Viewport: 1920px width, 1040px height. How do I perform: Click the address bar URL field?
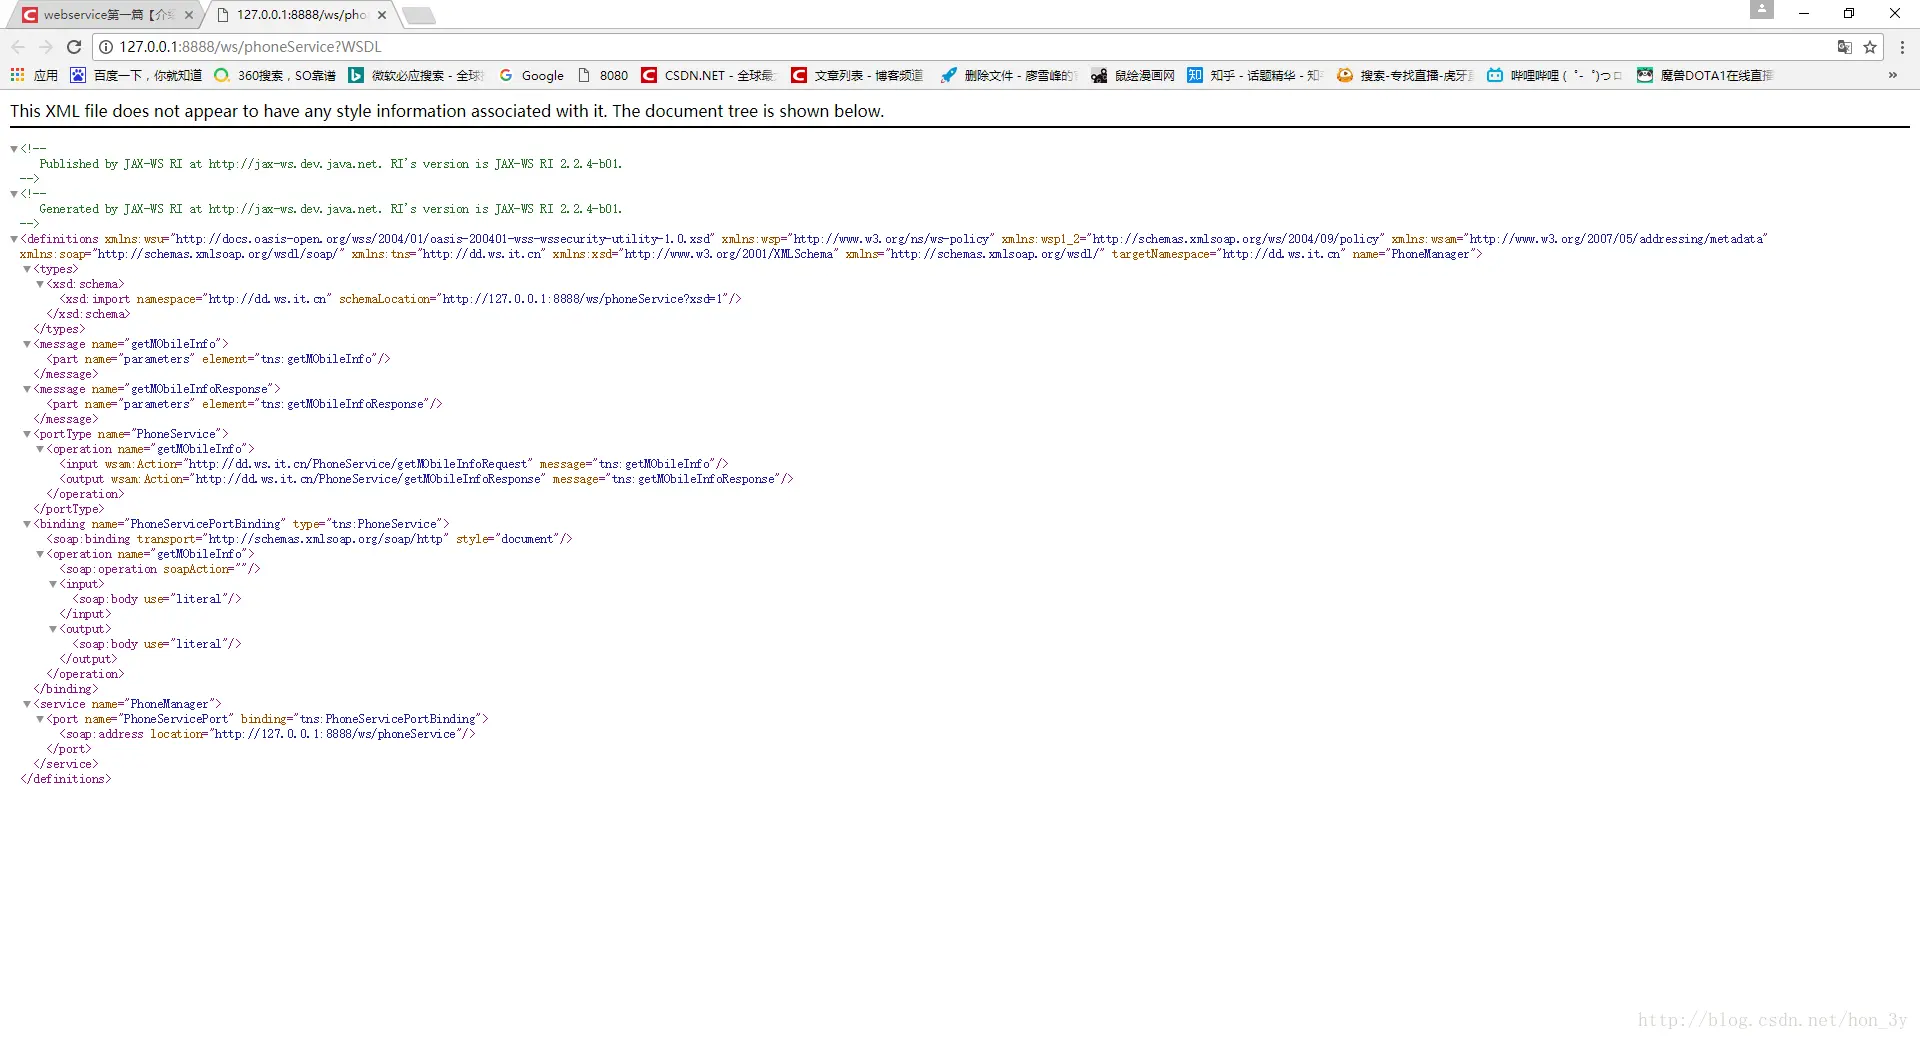coord(970,47)
